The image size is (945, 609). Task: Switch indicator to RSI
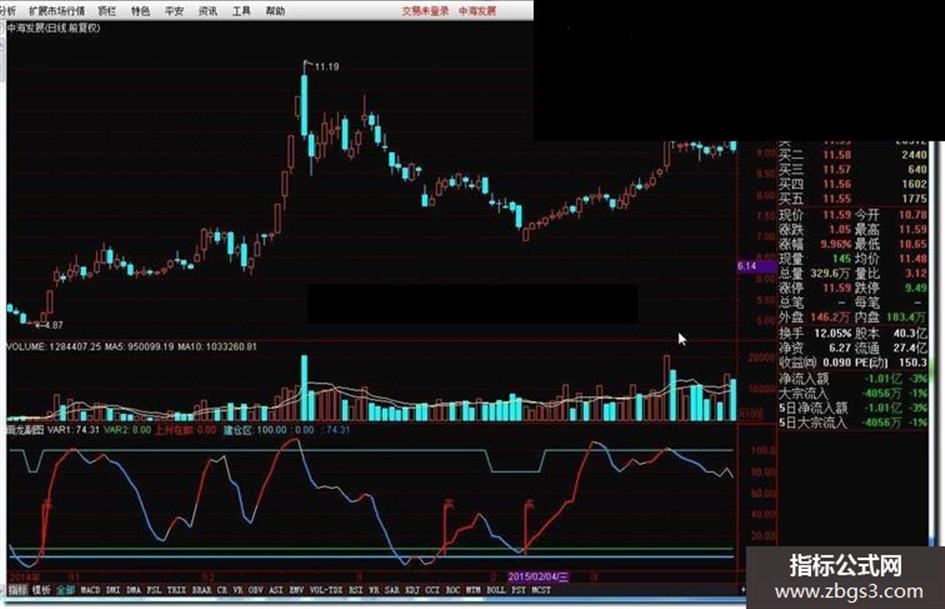[x=356, y=590]
